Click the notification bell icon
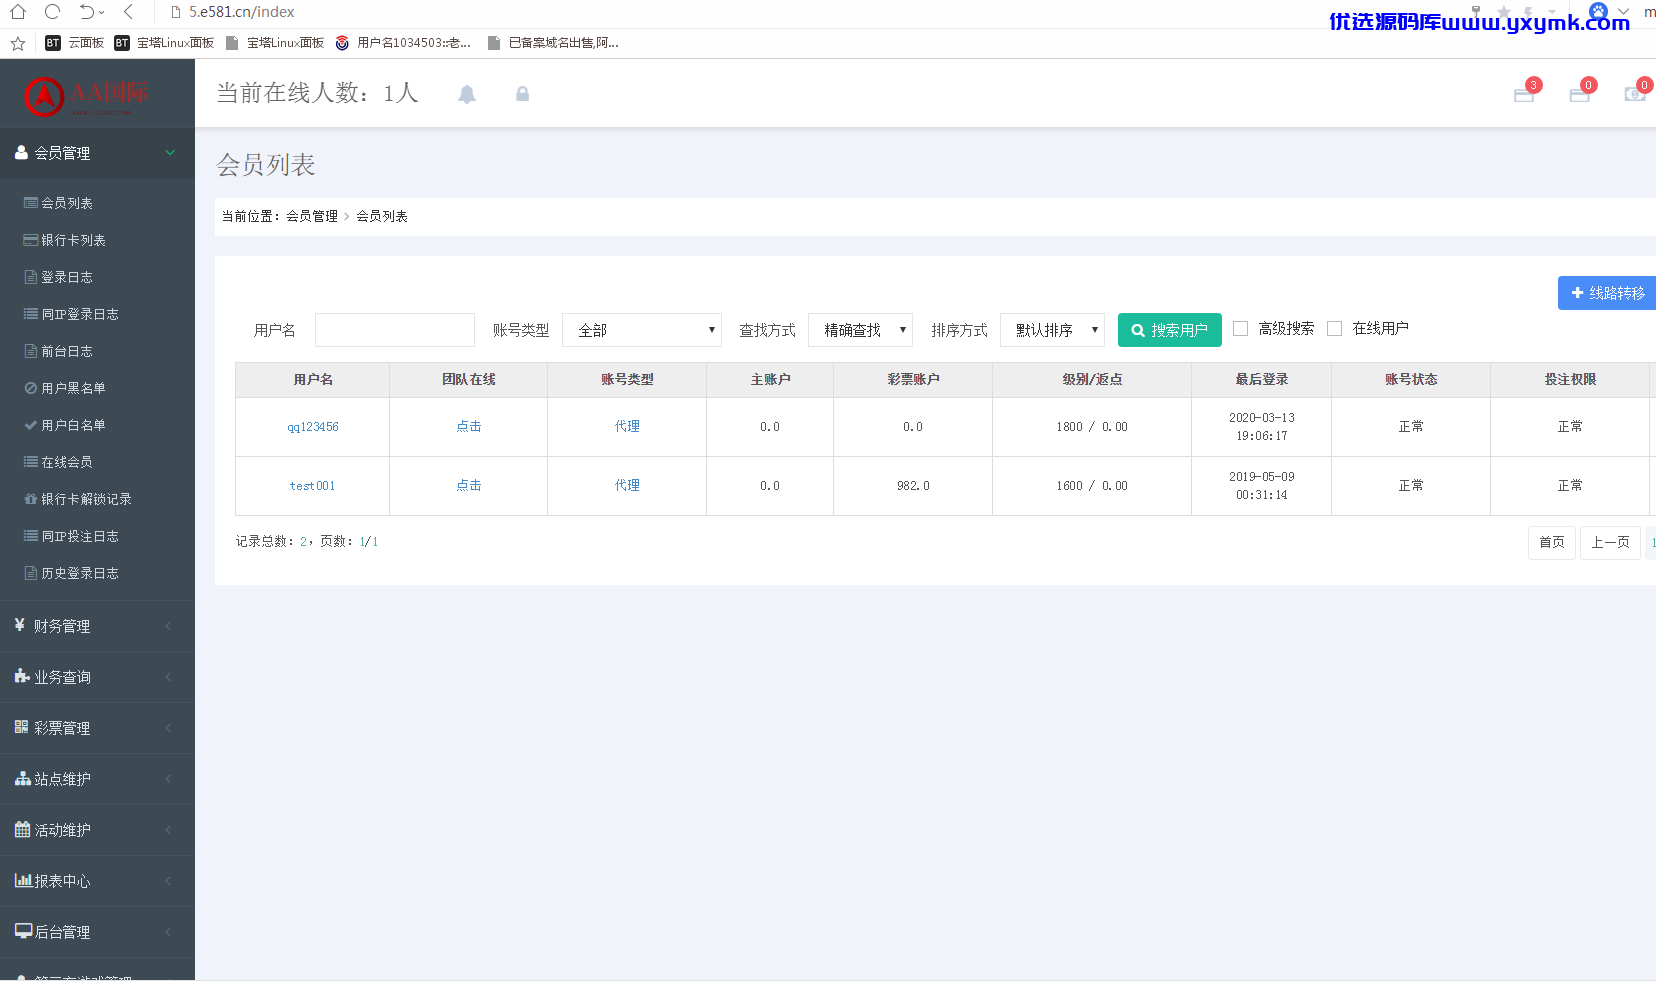 [467, 94]
